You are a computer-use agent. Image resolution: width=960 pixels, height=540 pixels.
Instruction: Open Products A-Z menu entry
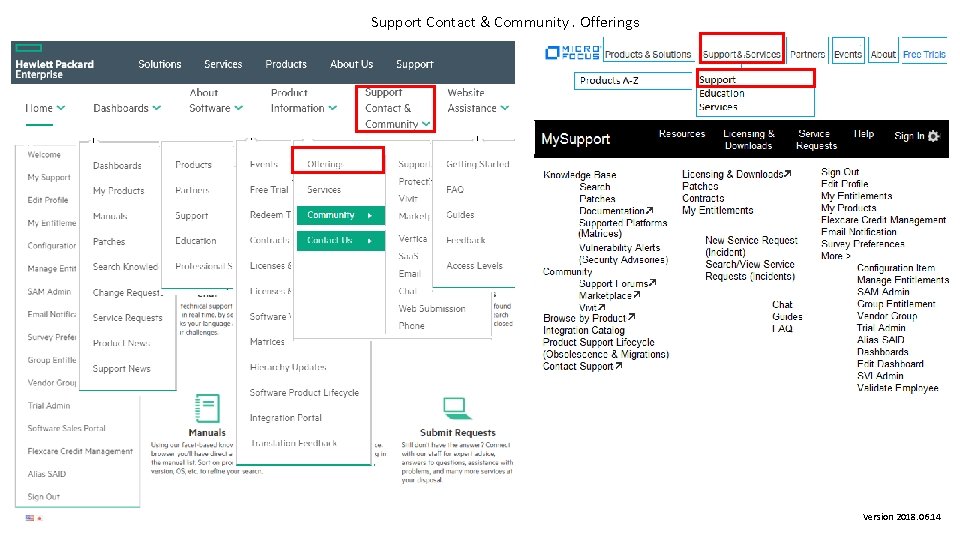[x=609, y=80]
